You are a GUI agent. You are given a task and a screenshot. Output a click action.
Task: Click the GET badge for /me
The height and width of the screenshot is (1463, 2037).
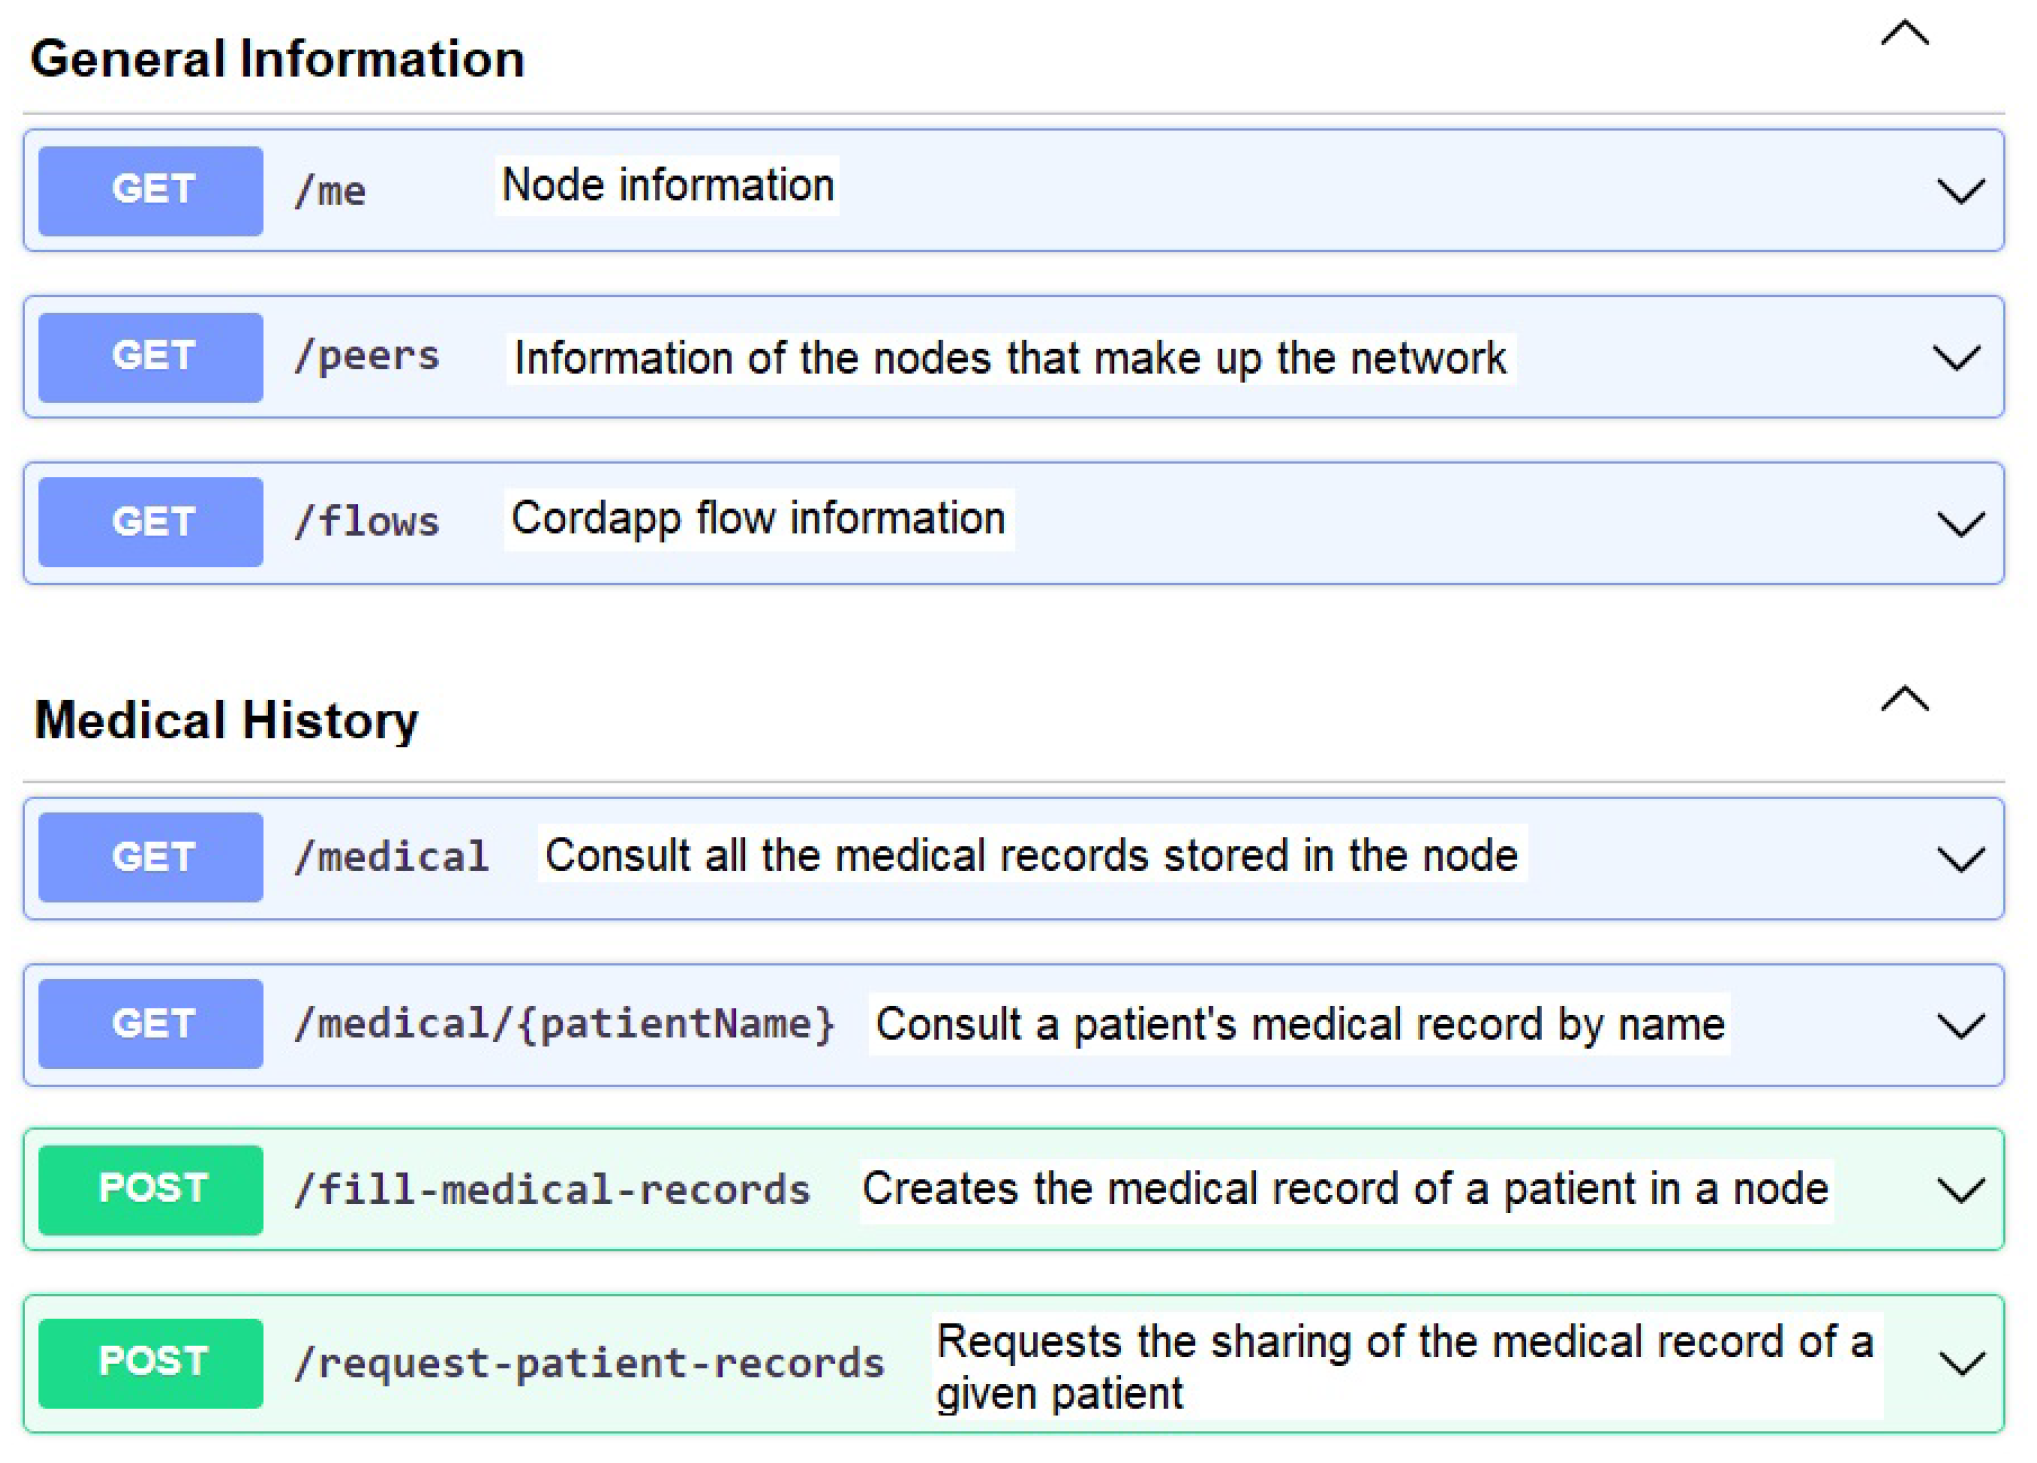tap(151, 190)
